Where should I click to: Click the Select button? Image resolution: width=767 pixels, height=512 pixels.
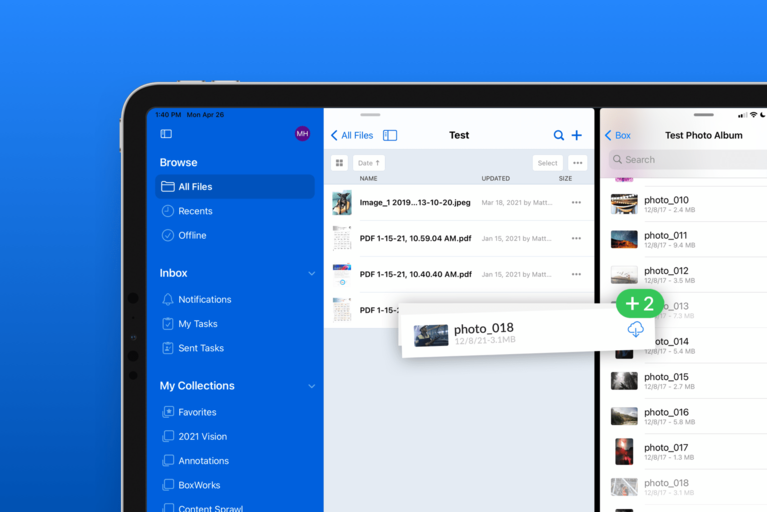[547, 163]
